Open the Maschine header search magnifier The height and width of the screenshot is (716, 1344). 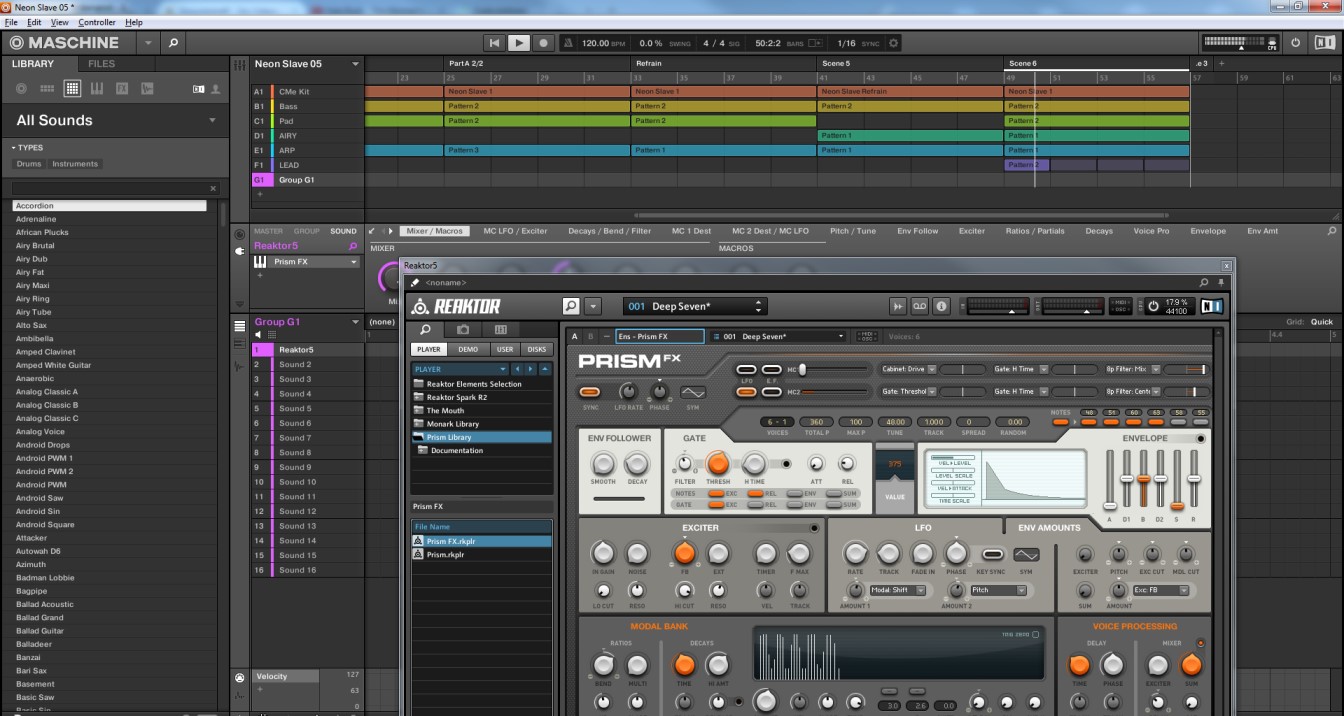click(x=173, y=43)
